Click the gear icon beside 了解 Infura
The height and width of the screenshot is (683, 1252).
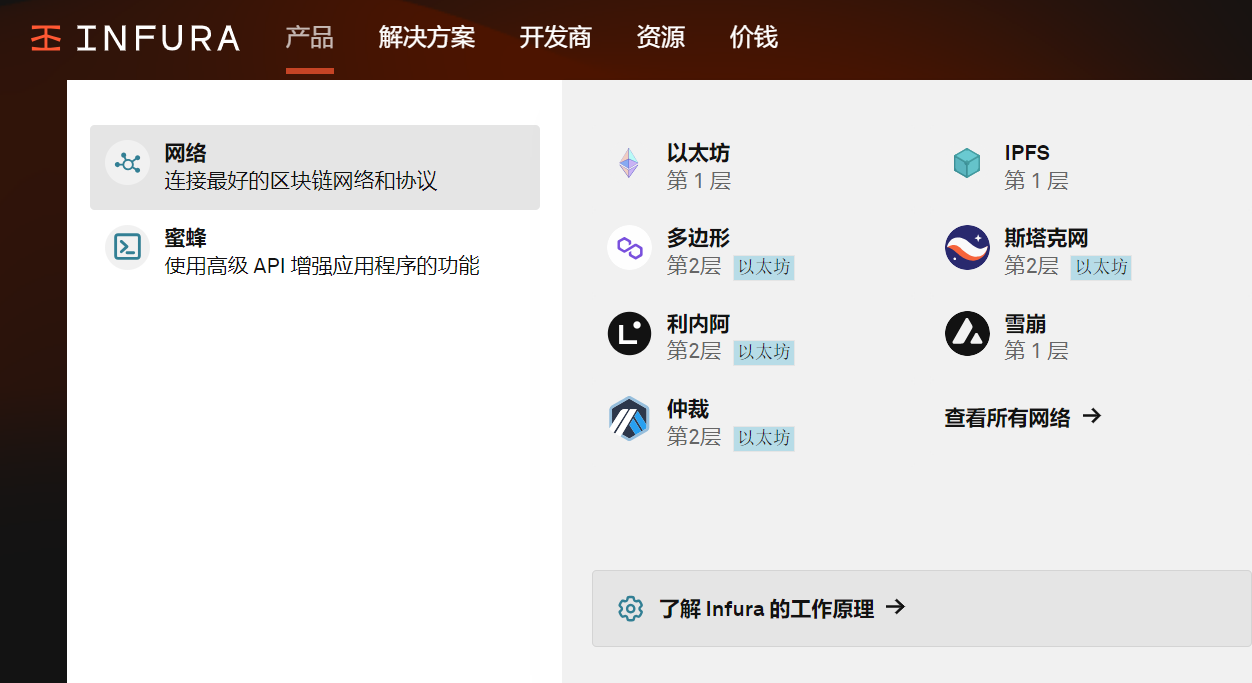630,608
